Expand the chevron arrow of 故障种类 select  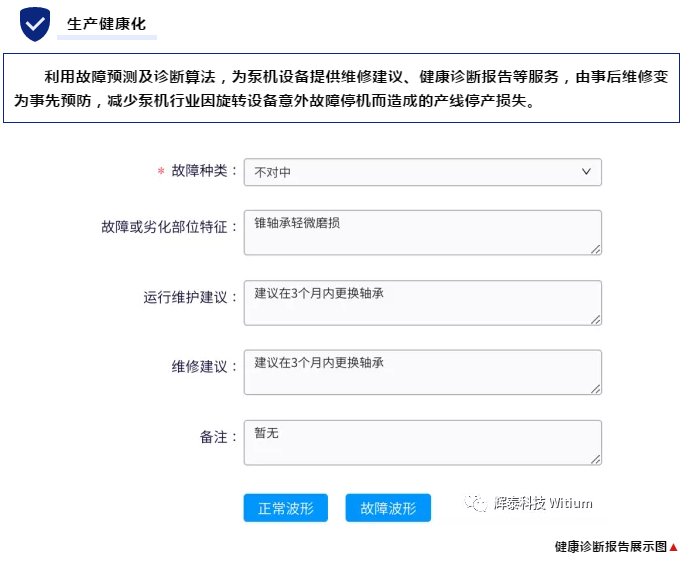(x=587, y=172)
